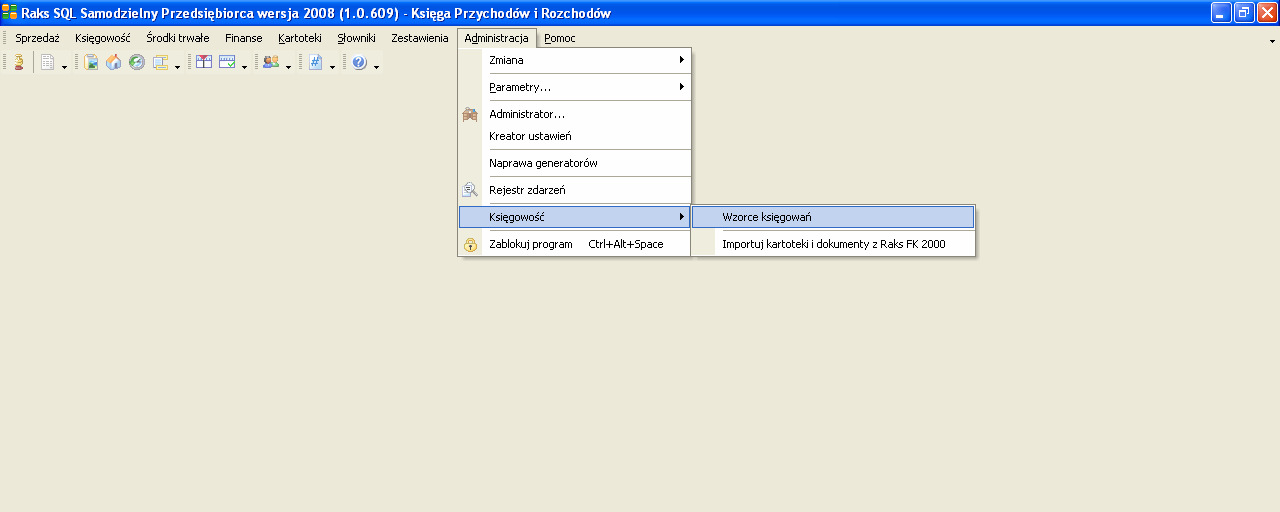Expand the Parametry… submenu

click(575, 87)
